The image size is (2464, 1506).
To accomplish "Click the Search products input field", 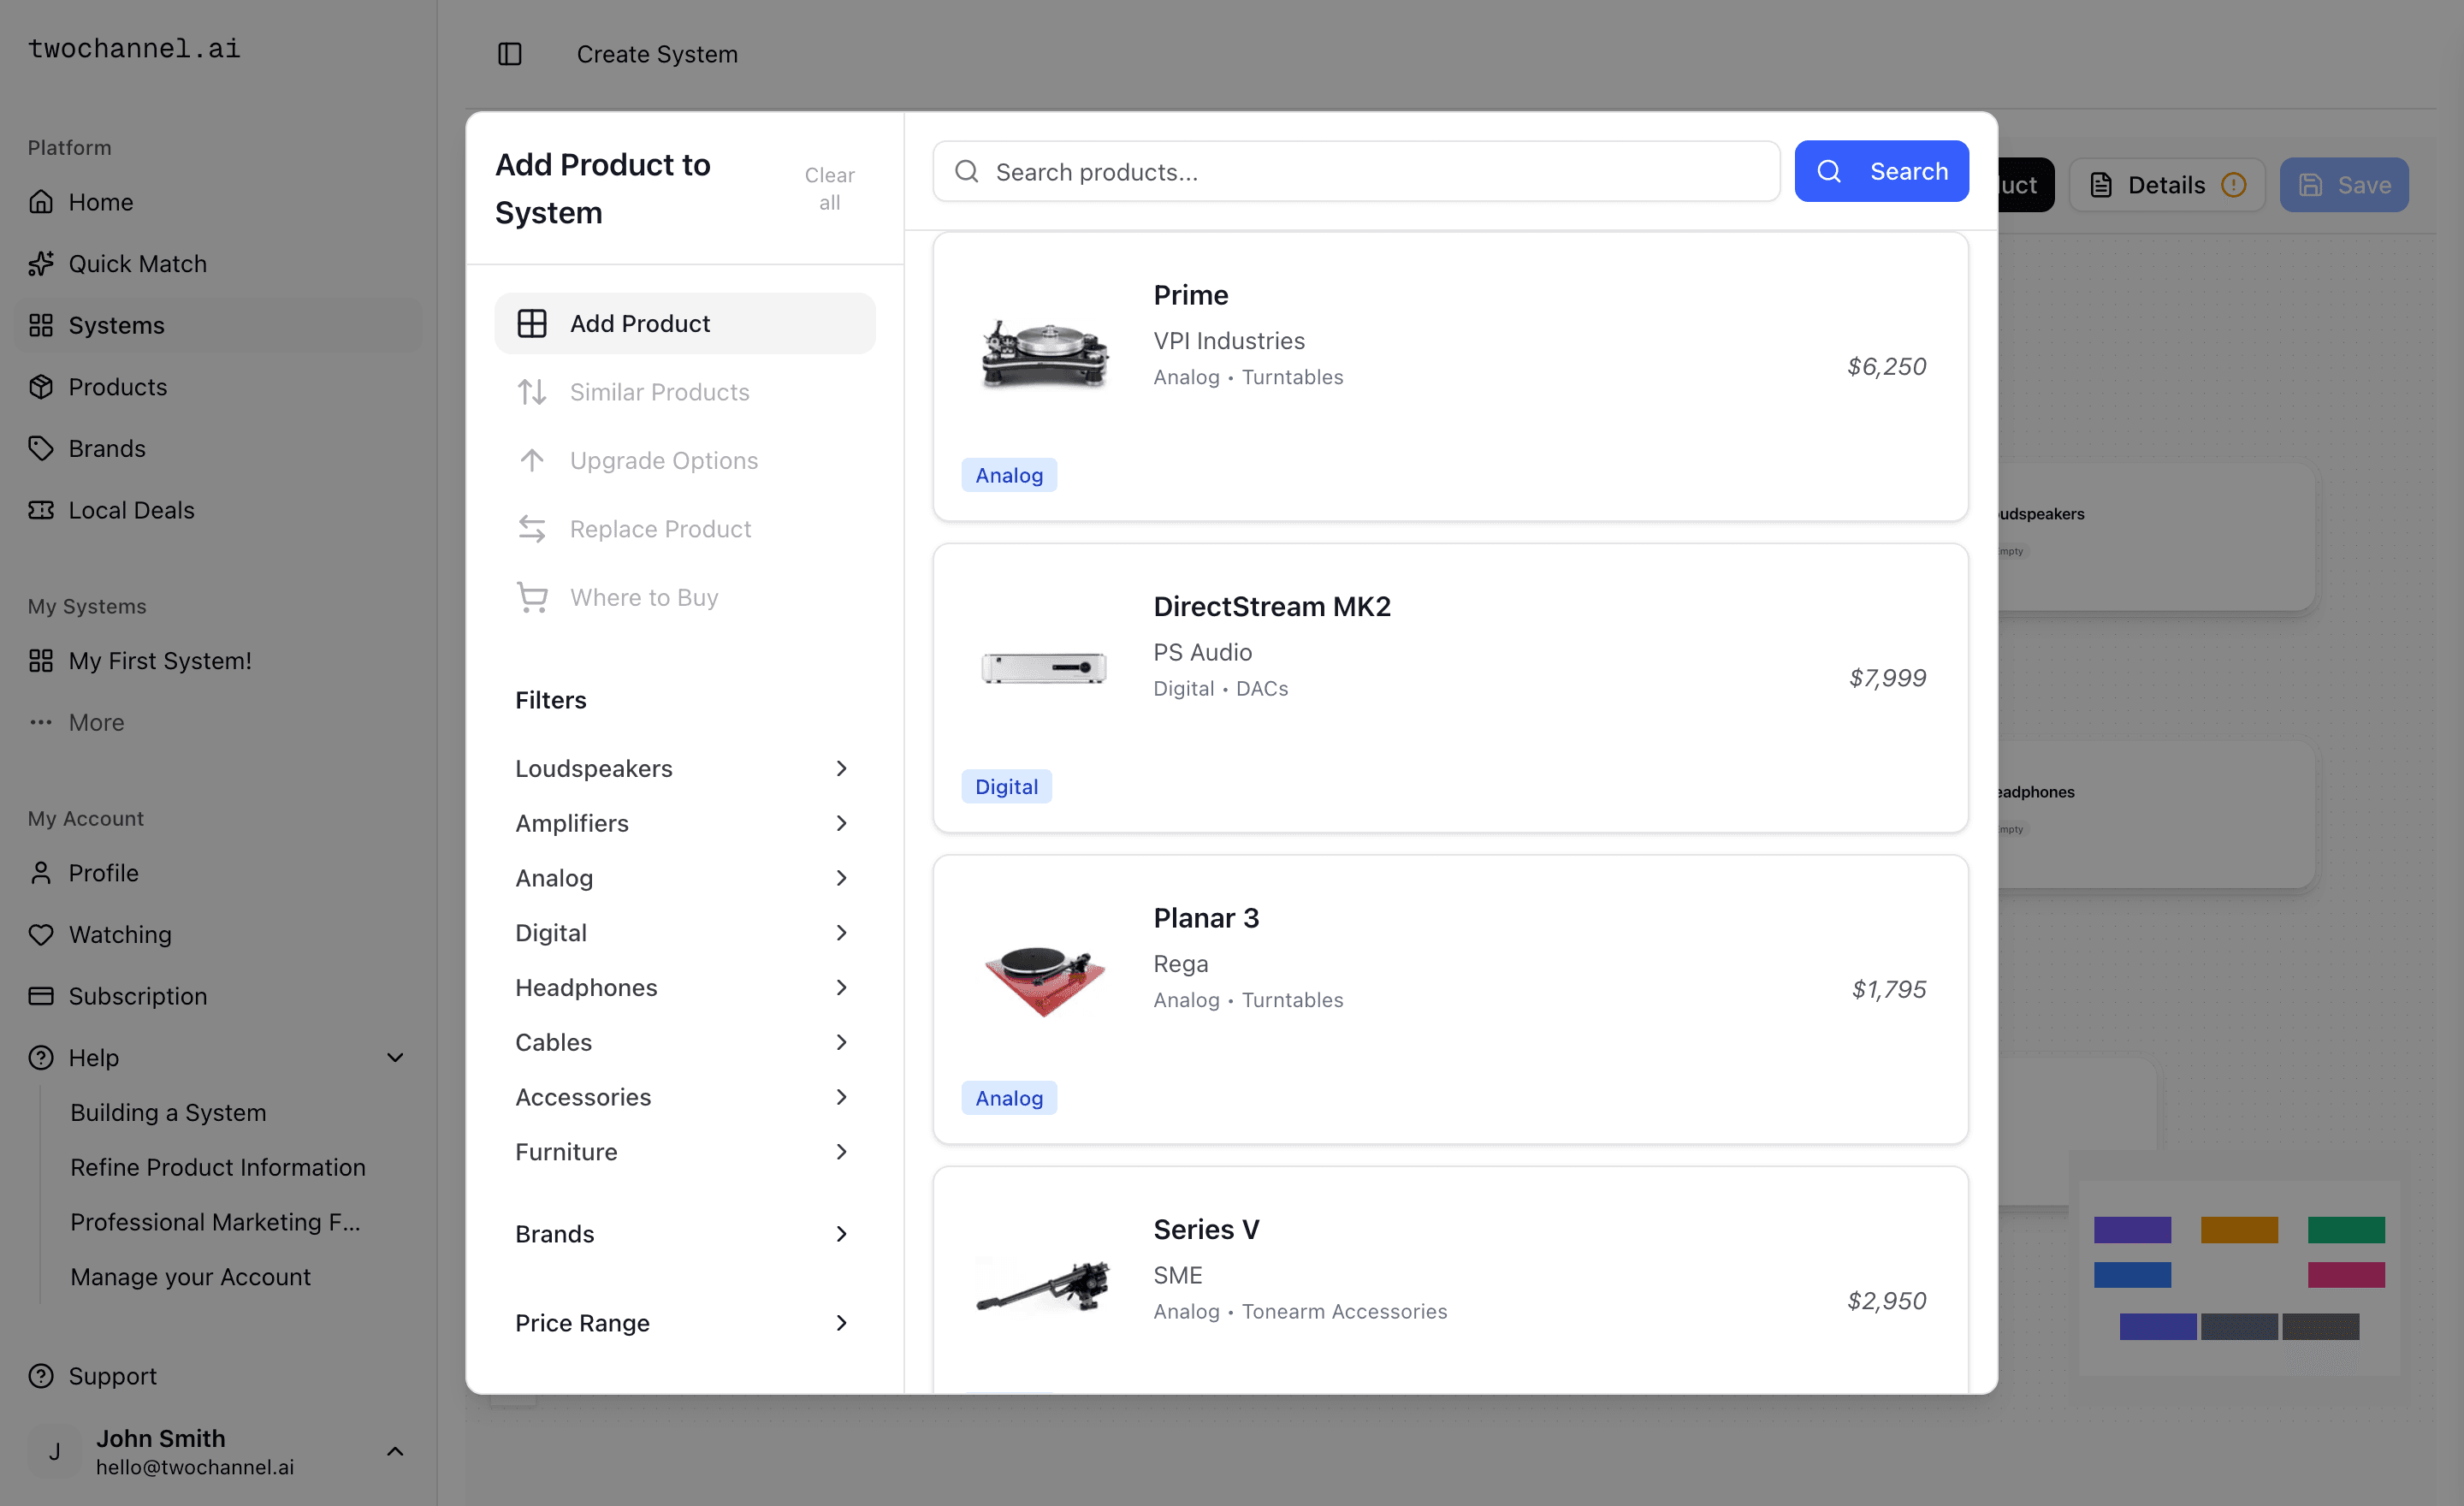I will click(x=1355, y=171).
